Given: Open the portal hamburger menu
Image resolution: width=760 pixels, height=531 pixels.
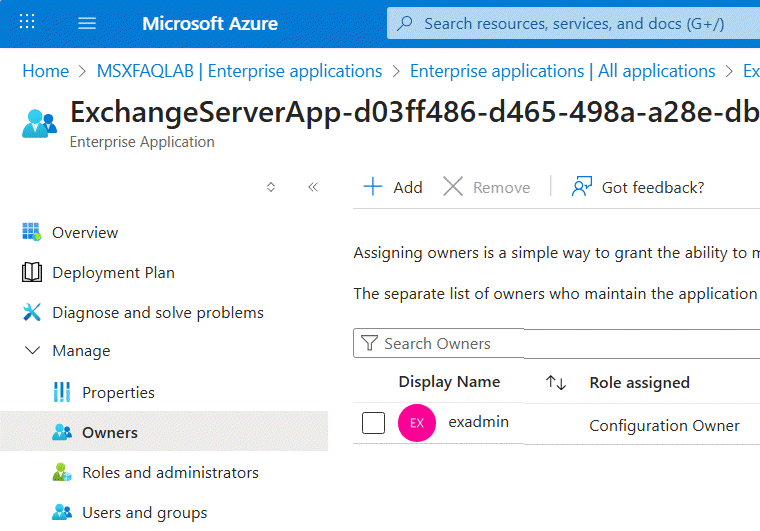Looking at the screenshot, I should coord(87,23).
